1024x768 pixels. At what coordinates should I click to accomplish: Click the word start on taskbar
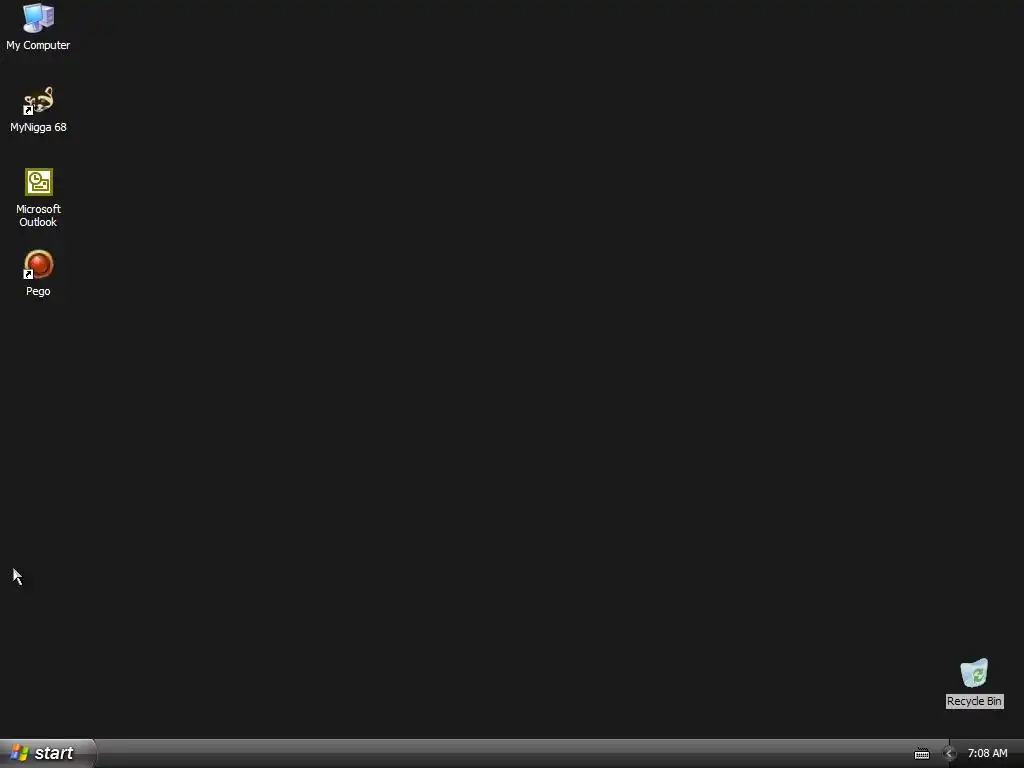tap(54, 753)
